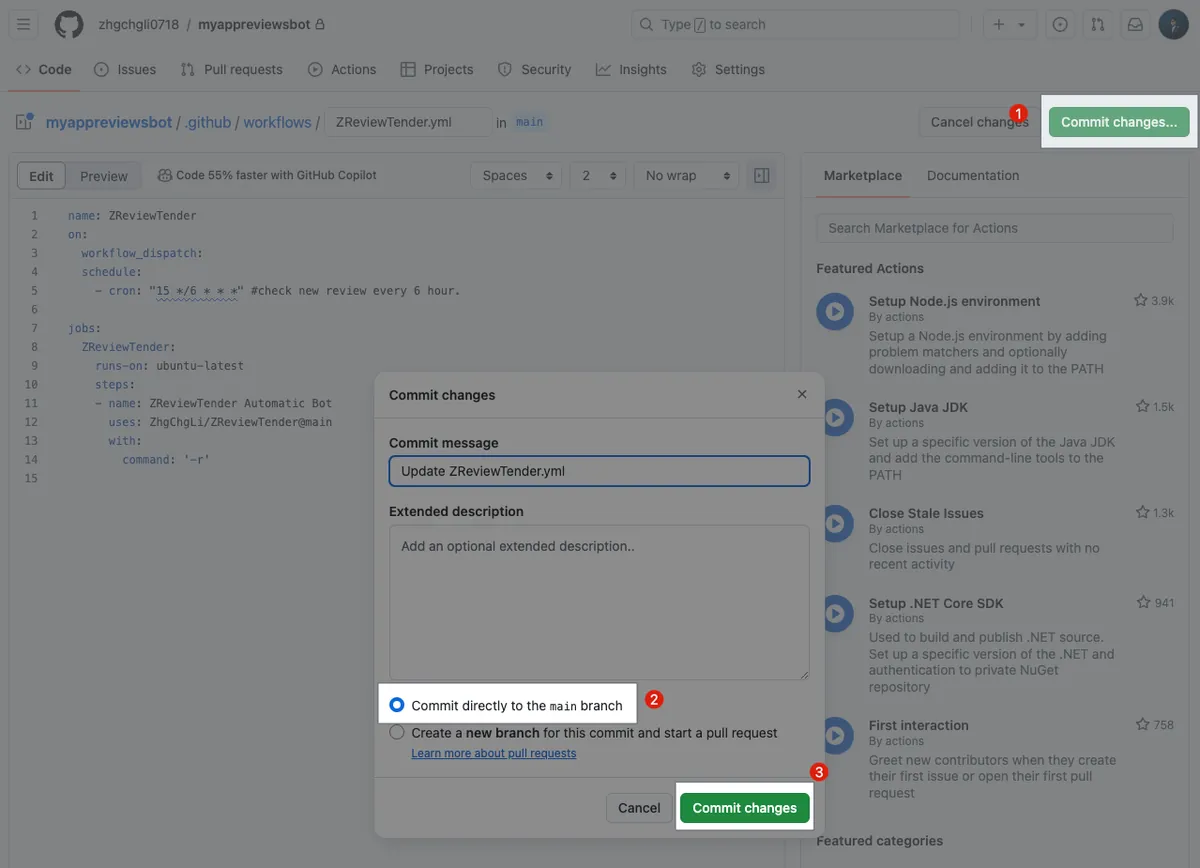Open the Spaces indent mode dropdown
1200x868 pixels.
click(516, 175)
